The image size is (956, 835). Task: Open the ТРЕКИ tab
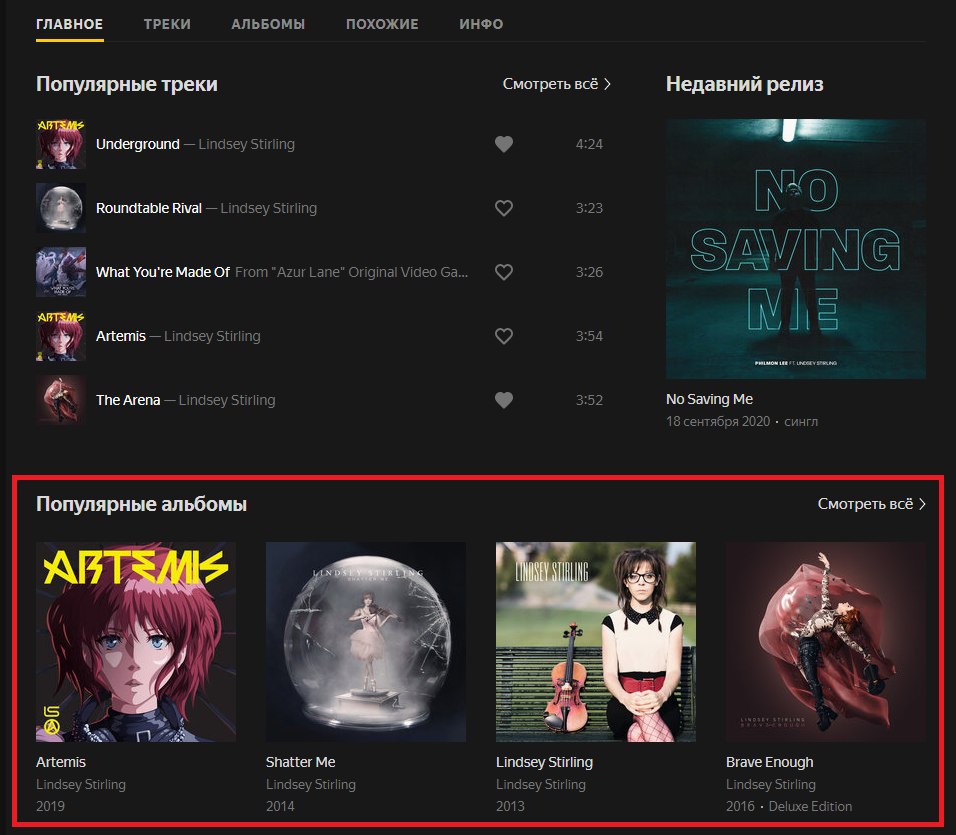[167, 24]
